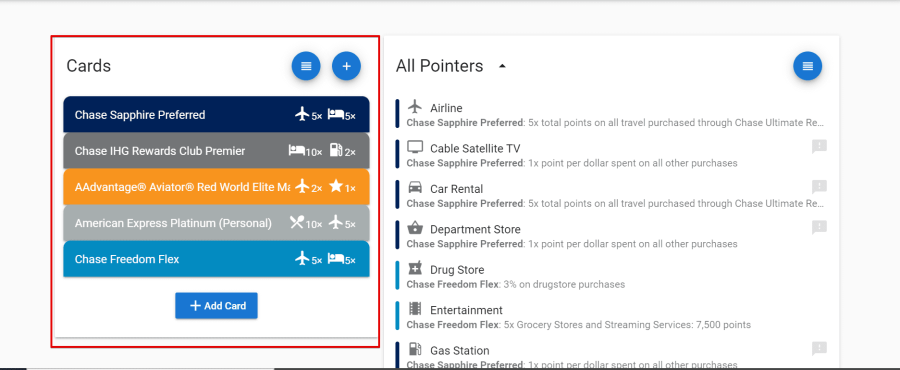This screenshot has height=370, width=900.
Task: Click the feedback icon on Car Rental row
Action: [x=819, y=187]
